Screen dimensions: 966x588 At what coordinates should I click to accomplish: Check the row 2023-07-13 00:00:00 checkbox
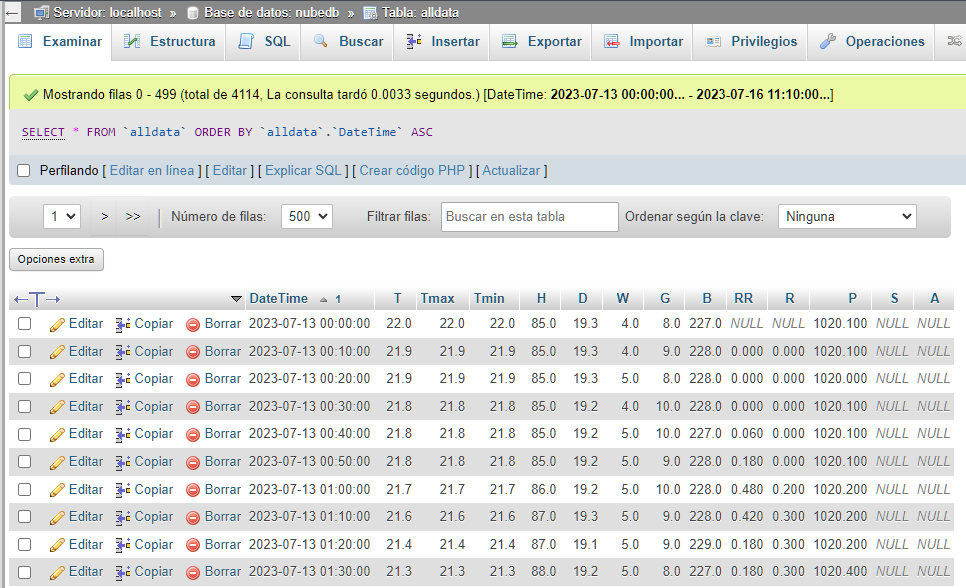[25, 324]
